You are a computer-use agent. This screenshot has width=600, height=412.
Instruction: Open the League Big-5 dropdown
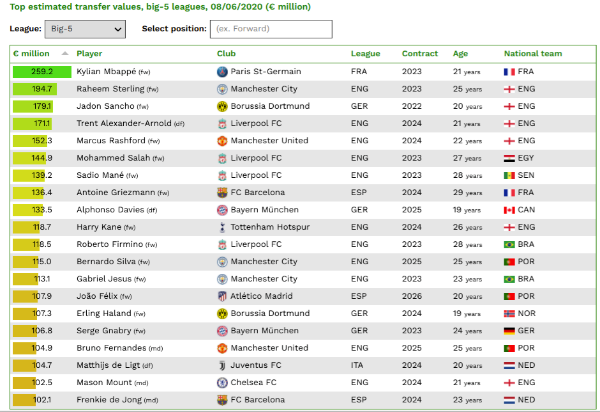[85, 29]
